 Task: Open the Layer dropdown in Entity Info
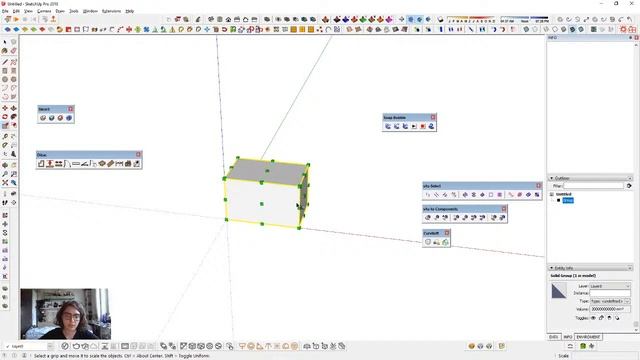(x=610, y=286)
